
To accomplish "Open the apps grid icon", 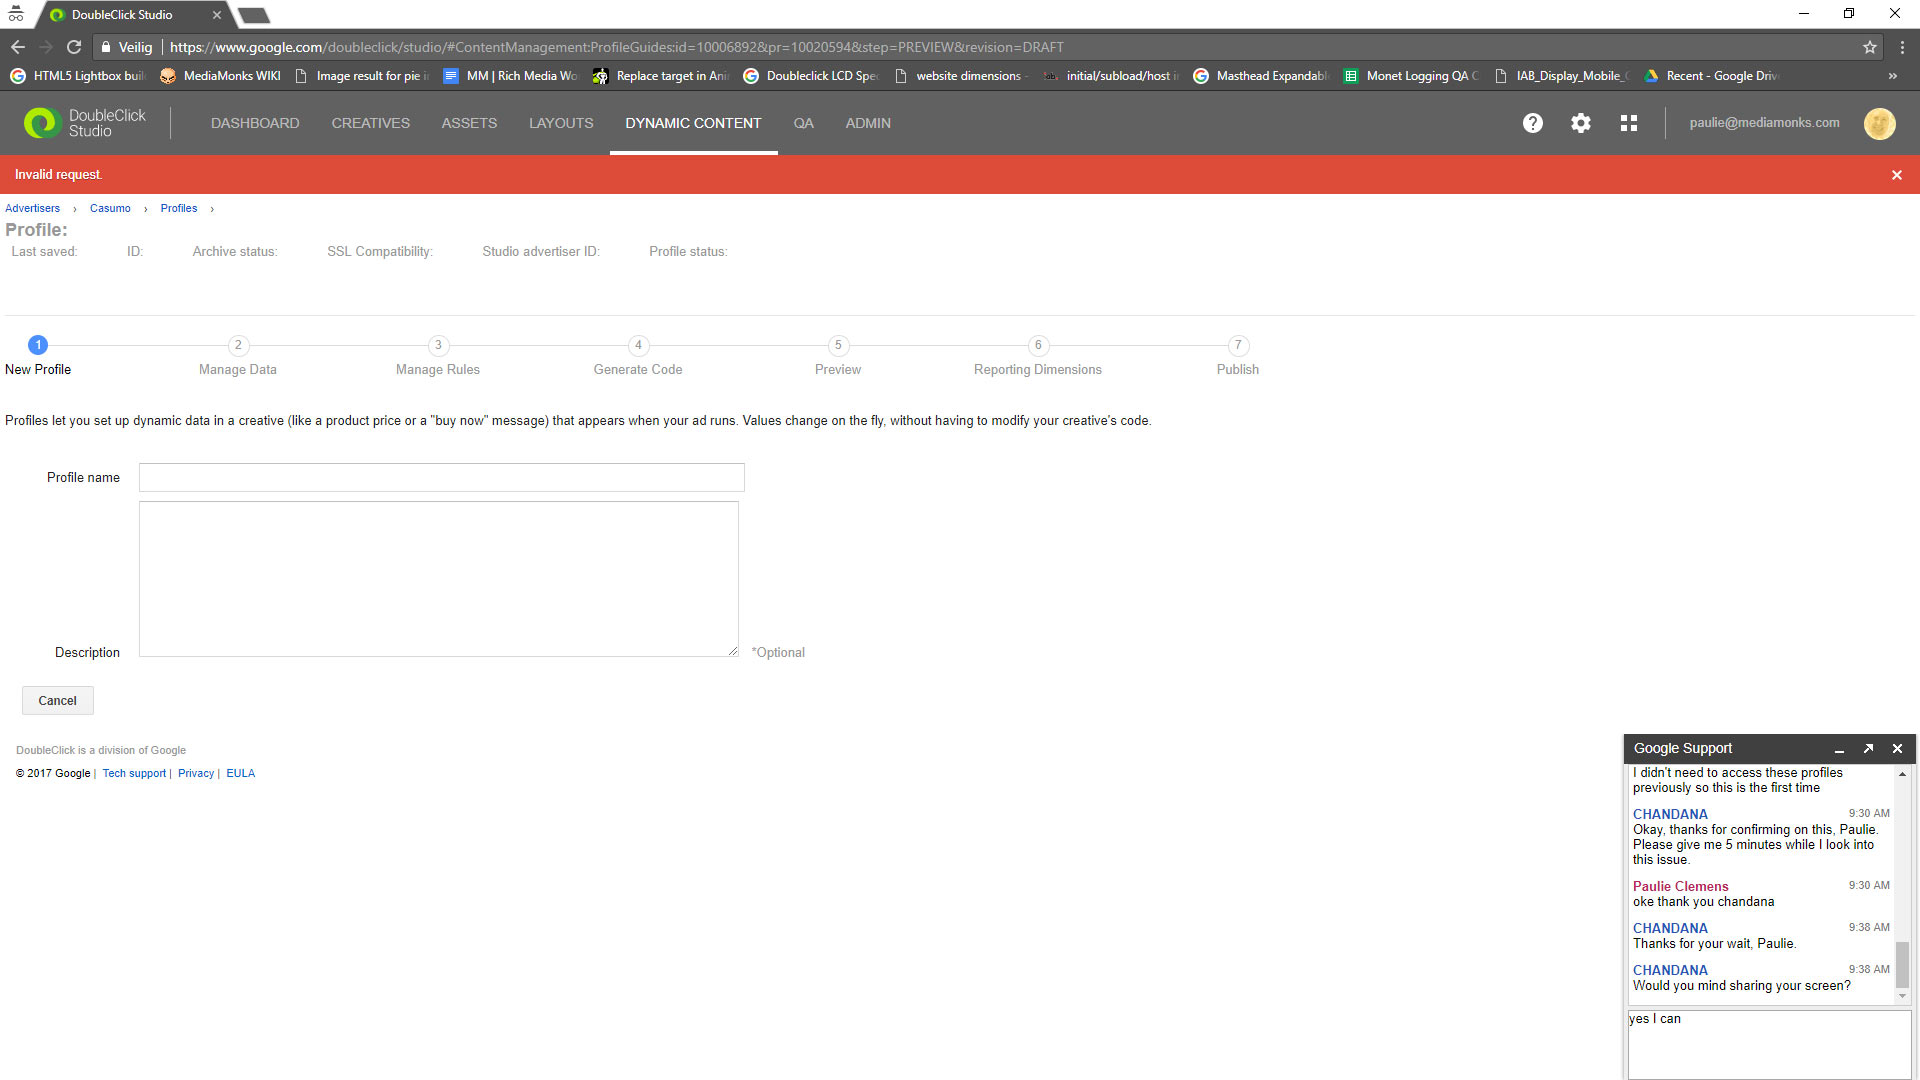I will tap(1629, 123).
